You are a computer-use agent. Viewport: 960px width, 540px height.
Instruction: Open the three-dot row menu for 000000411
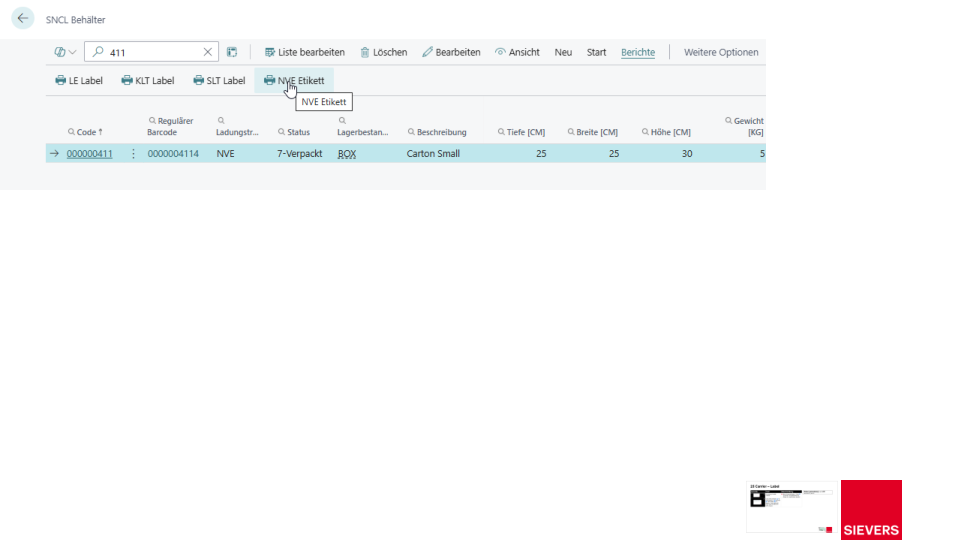133,154
